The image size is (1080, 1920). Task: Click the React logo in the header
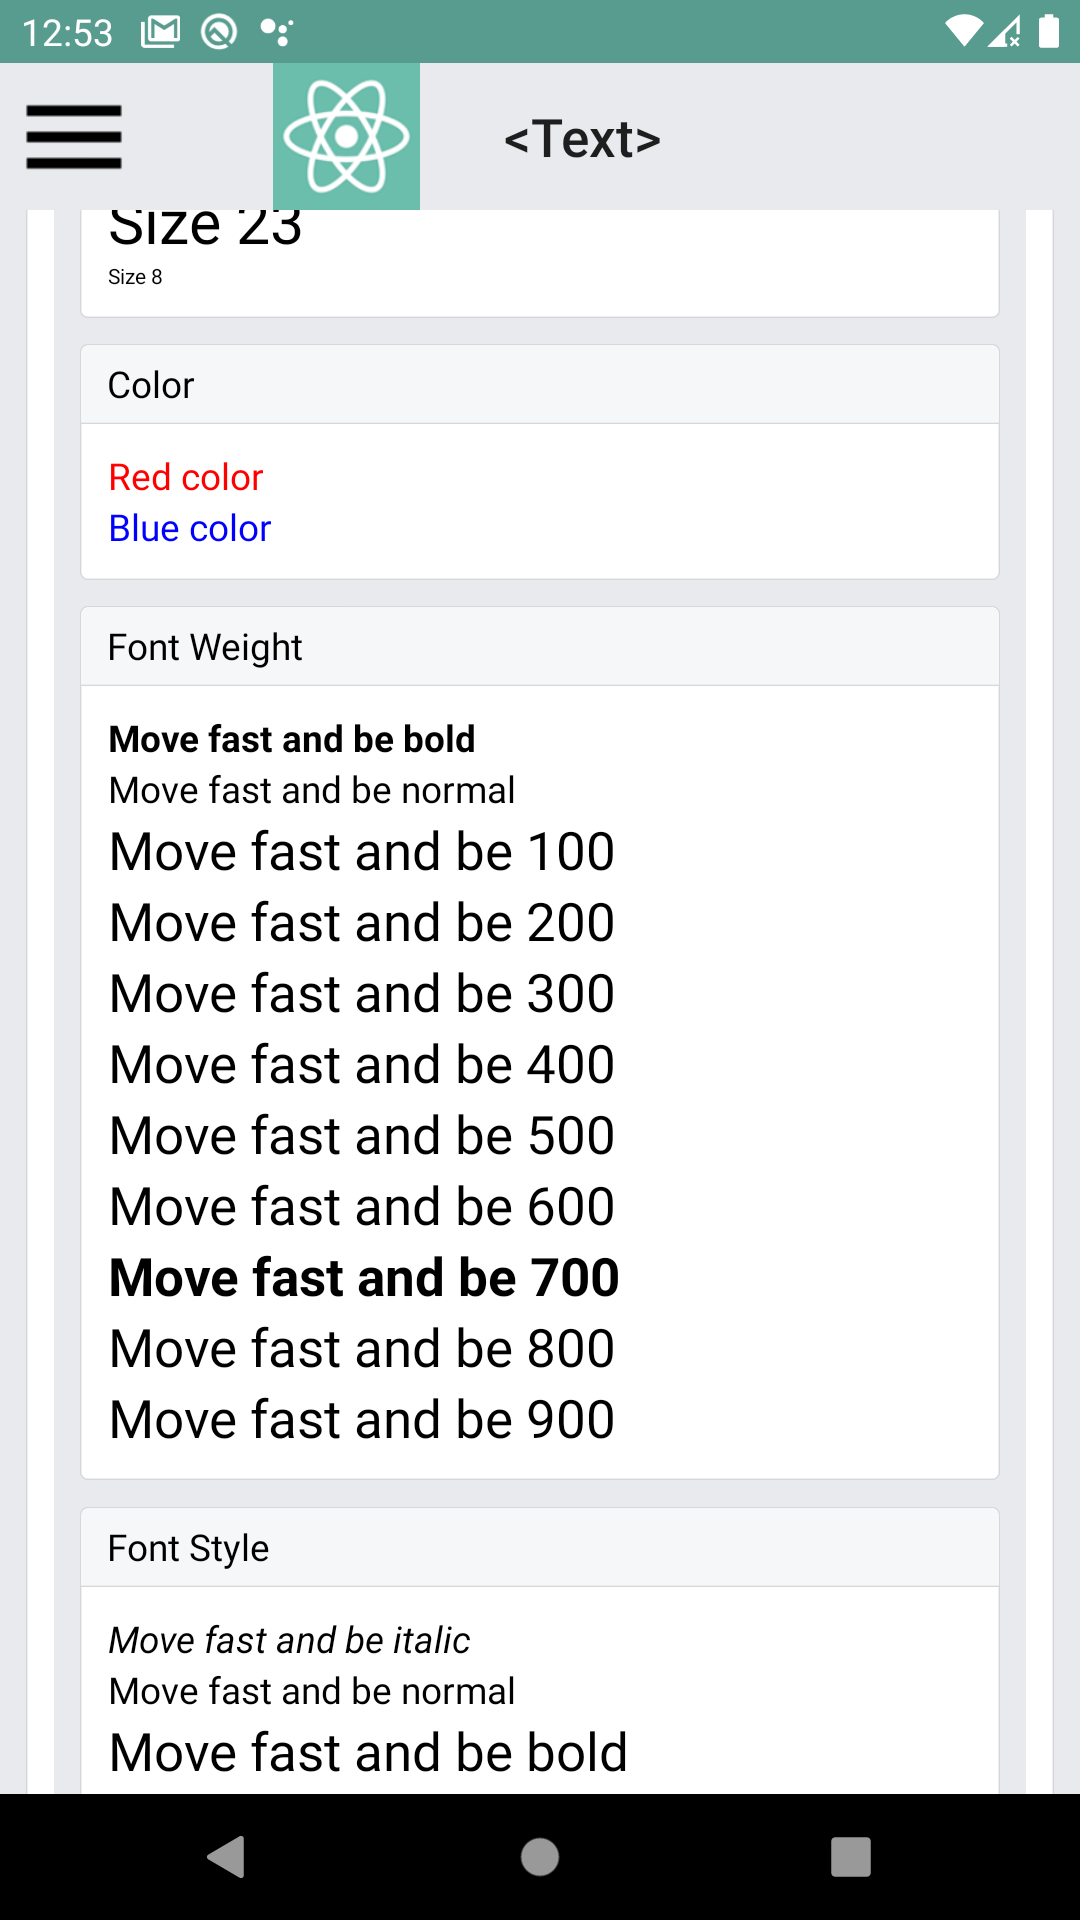[346, 136]
